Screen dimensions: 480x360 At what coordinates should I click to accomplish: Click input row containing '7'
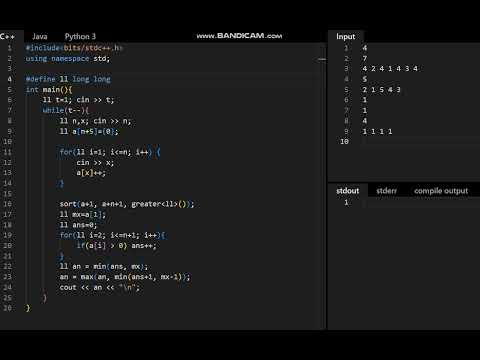click(365, 59)
